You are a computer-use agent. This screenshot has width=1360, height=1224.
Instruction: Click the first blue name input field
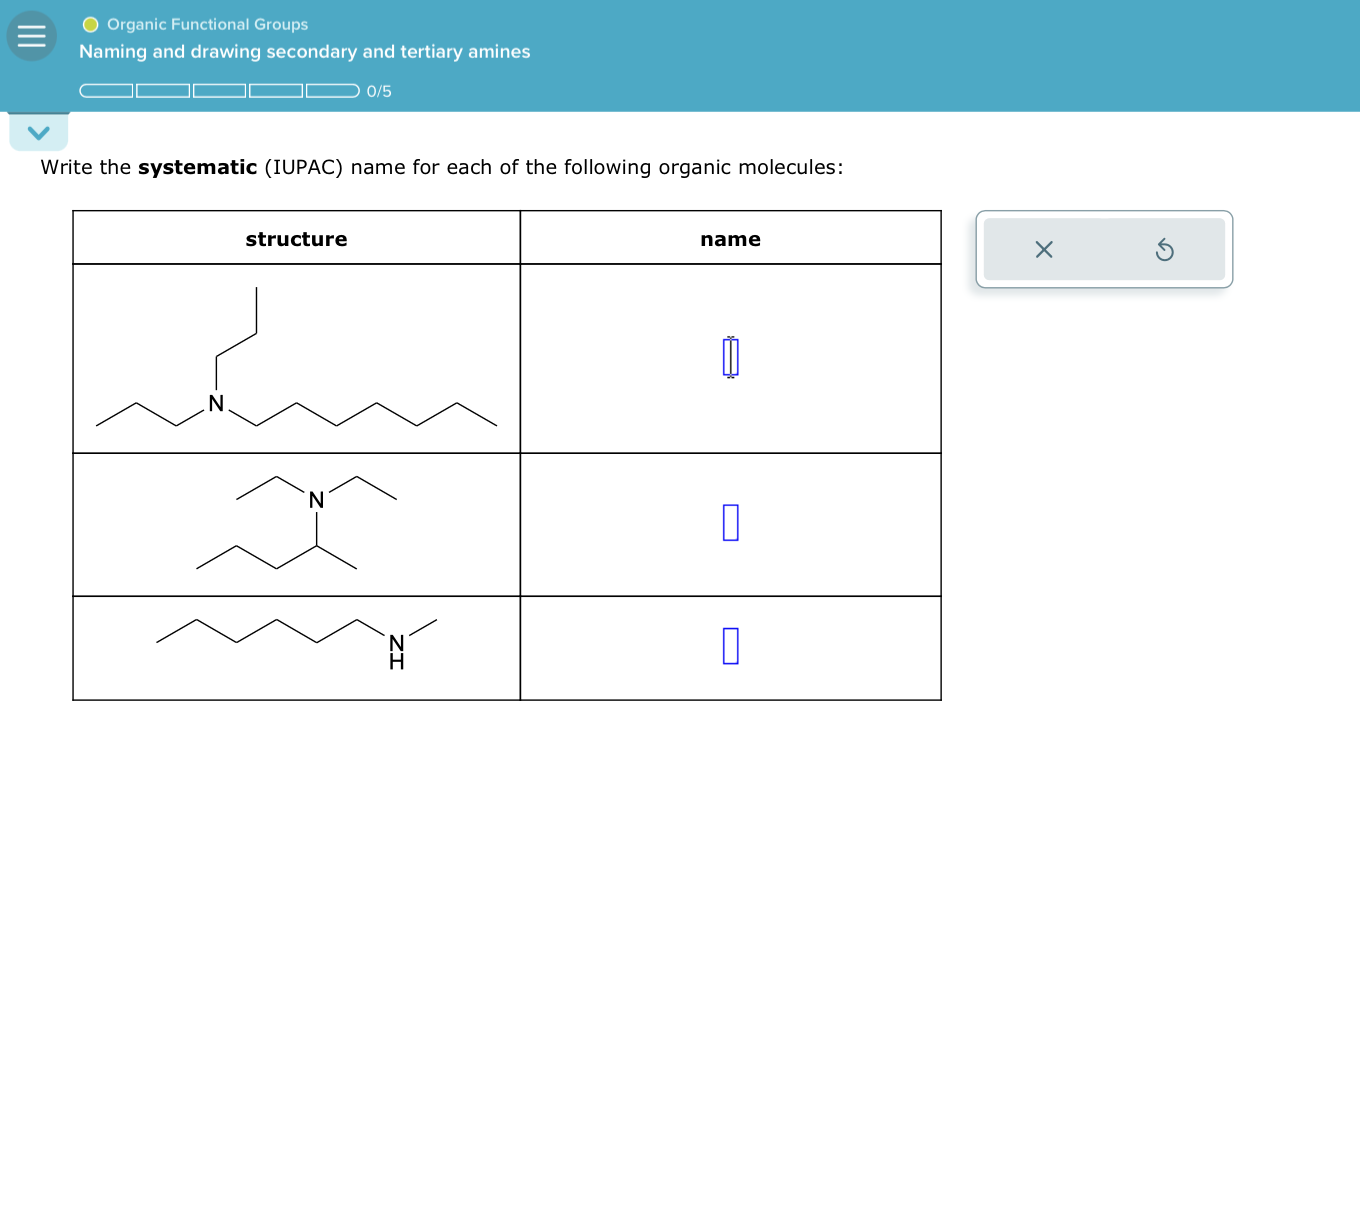(730, 357)
